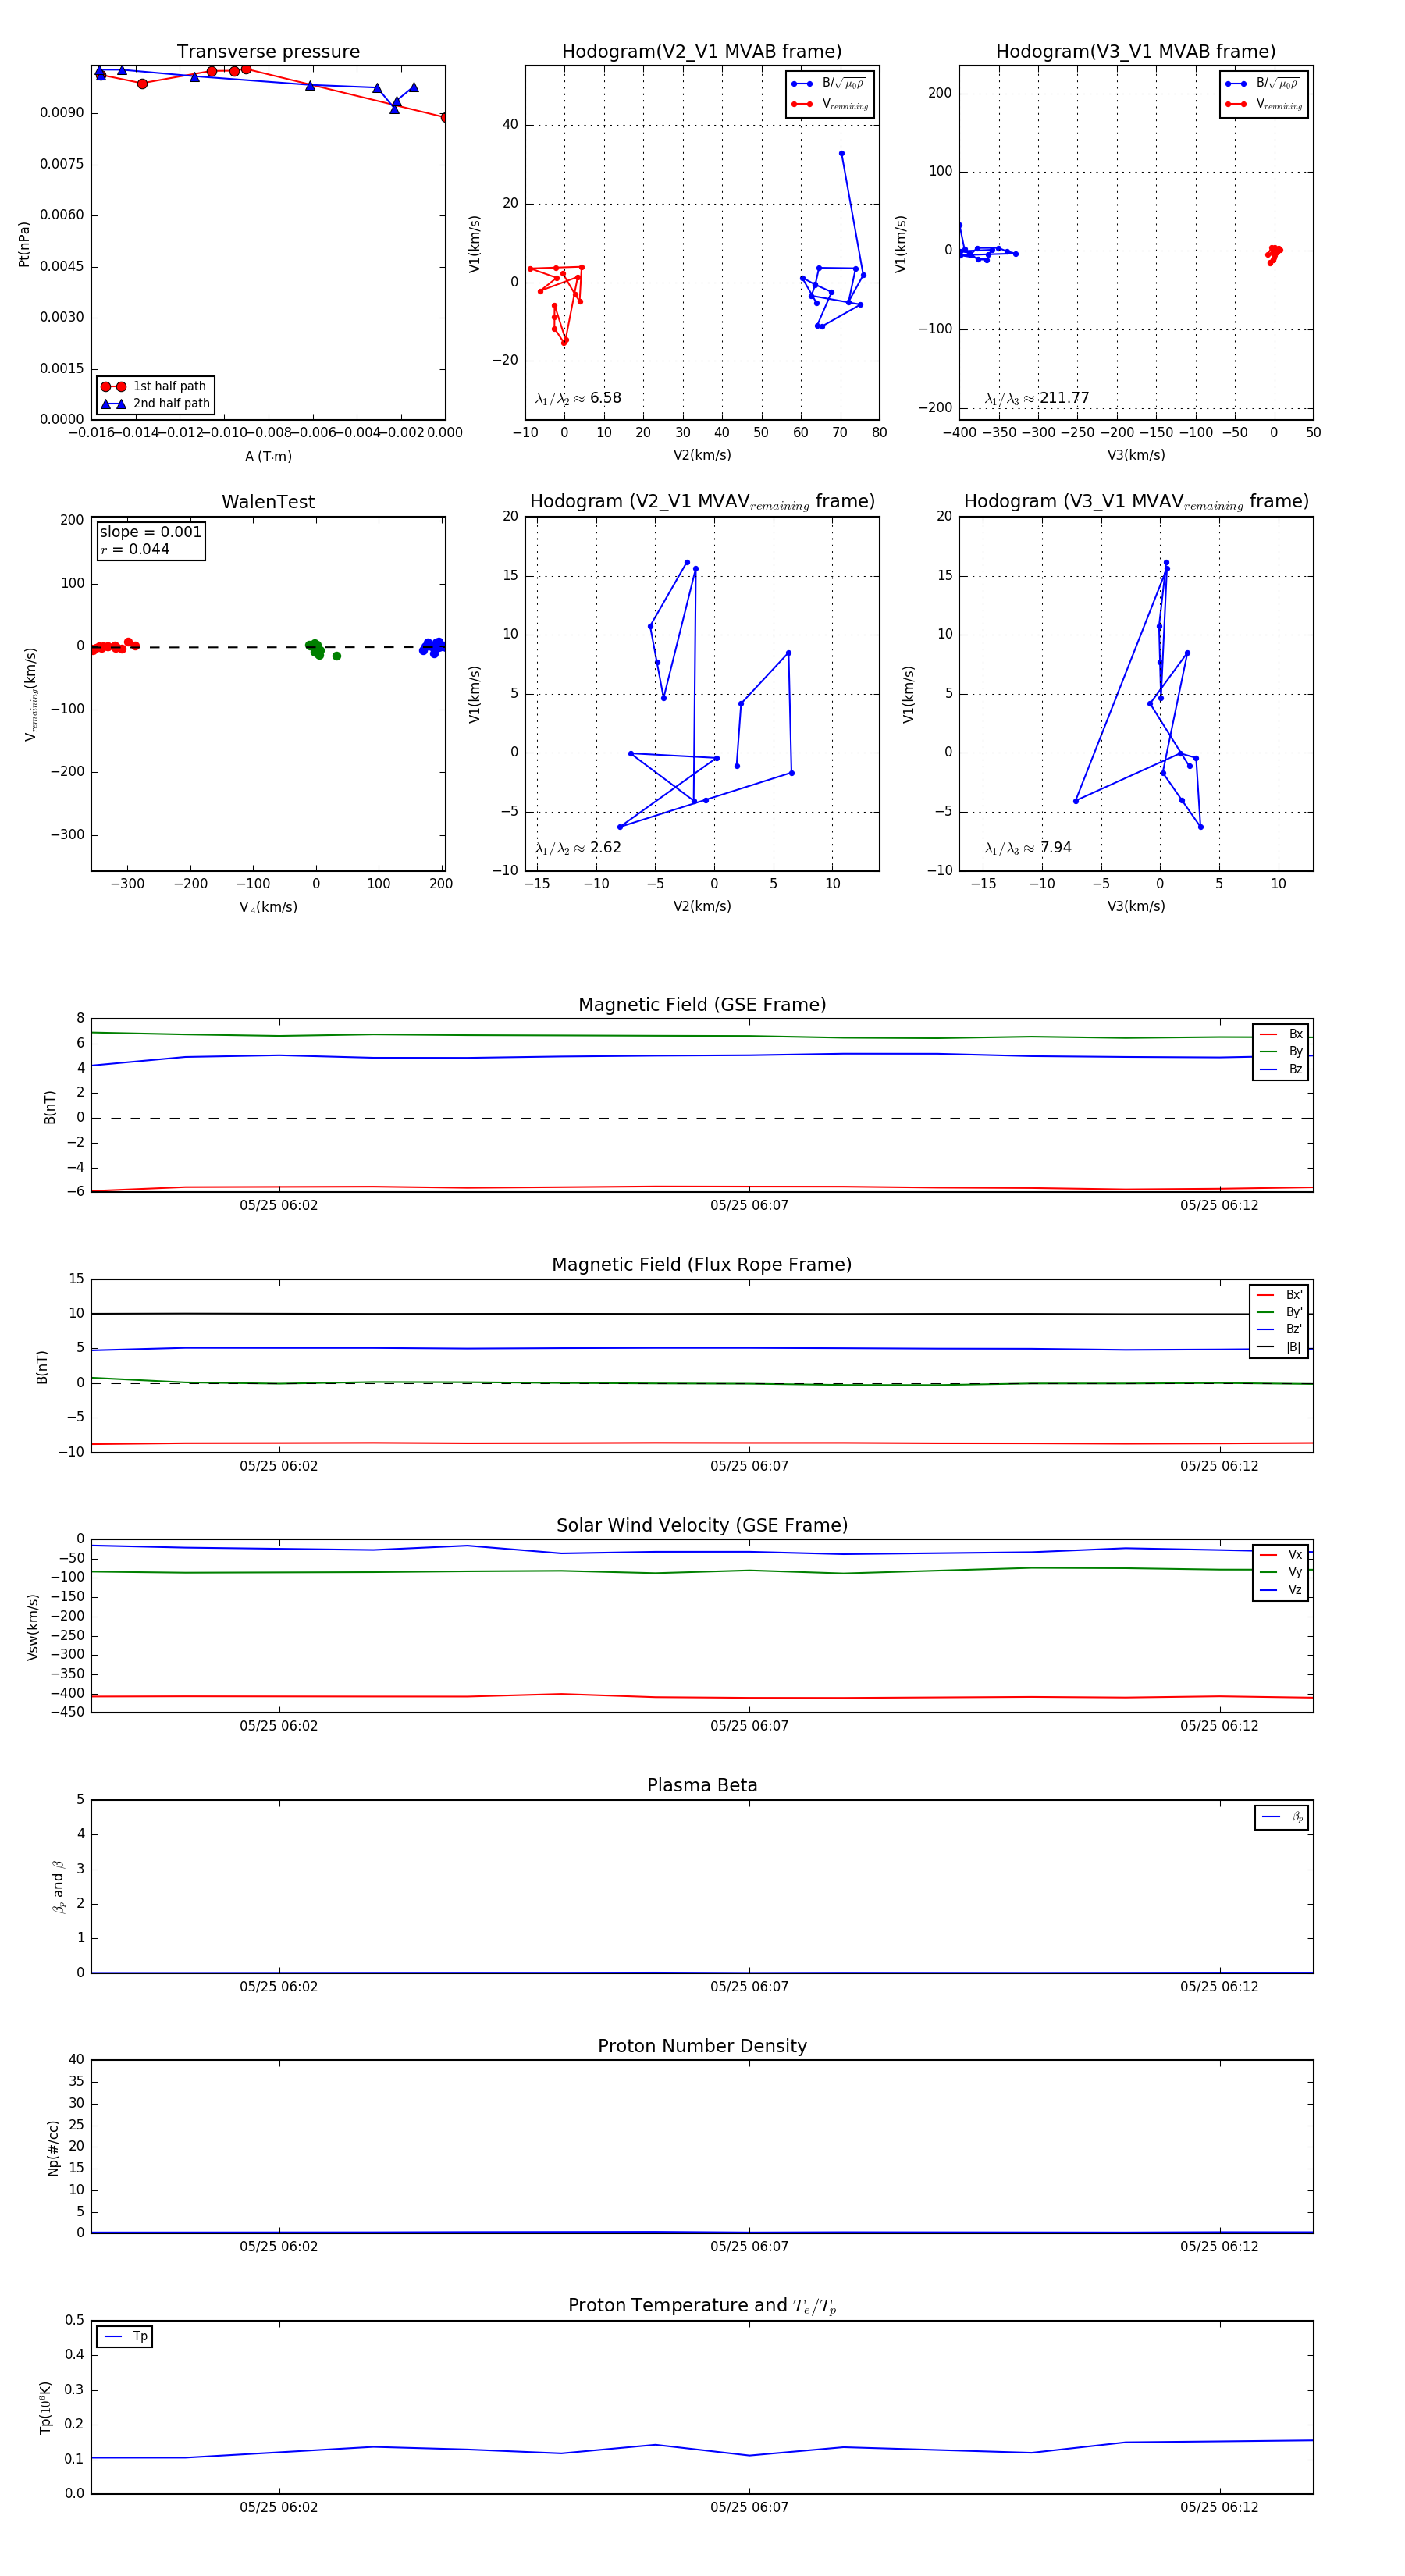Image resolution: width=1405 pixels, height=2576 pixels.
Task: Click the Vx legend entry
Action: [1281, 1555]
